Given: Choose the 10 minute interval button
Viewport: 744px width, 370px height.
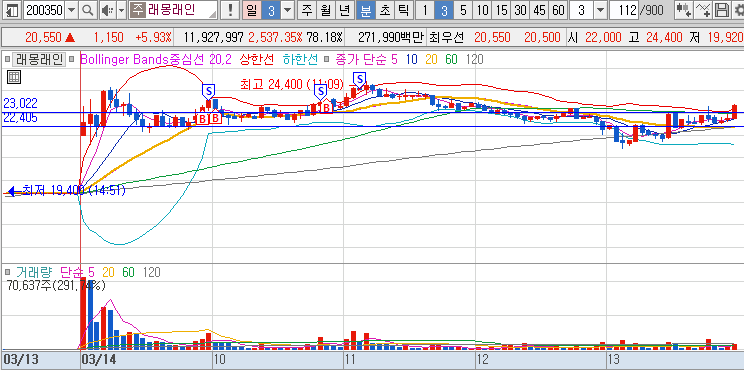Looking at the screenshot, I should [x=482, y=10].
